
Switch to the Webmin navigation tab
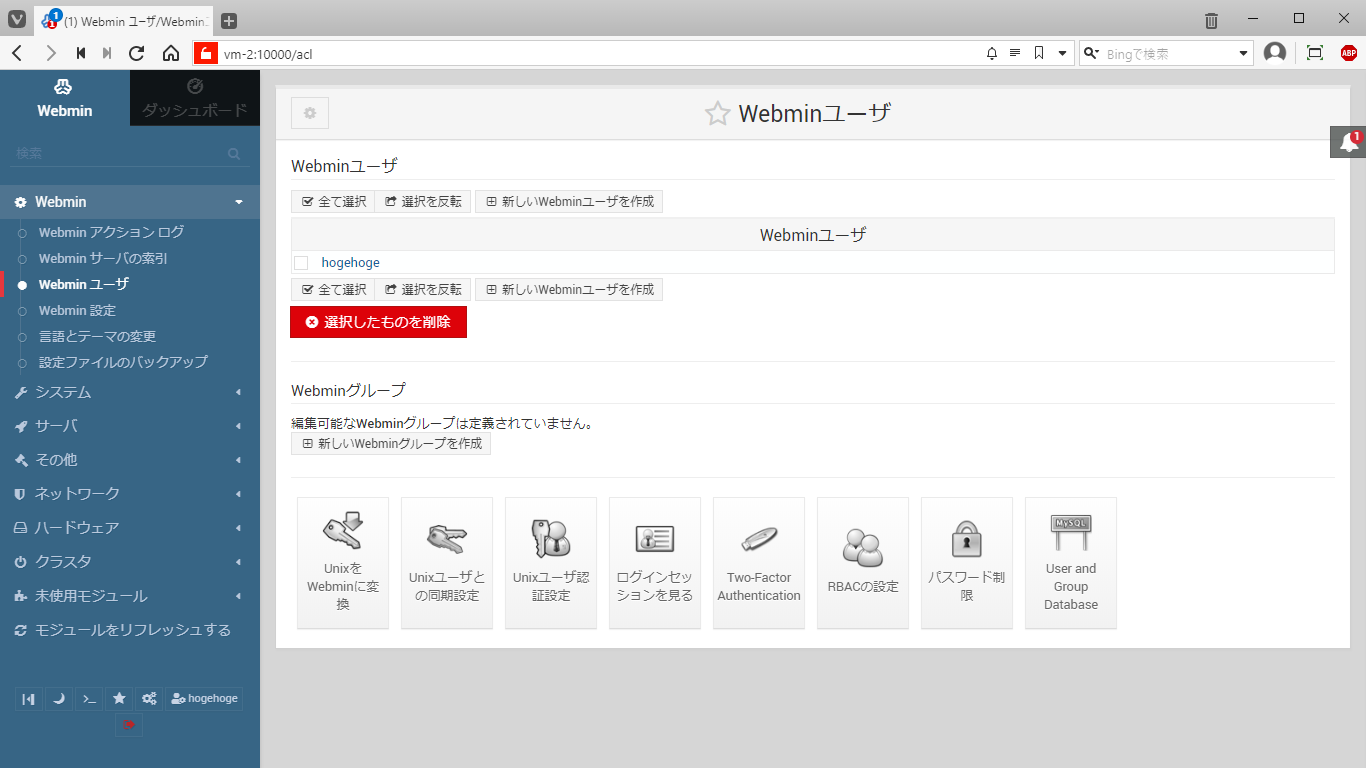tap(65, 98)
